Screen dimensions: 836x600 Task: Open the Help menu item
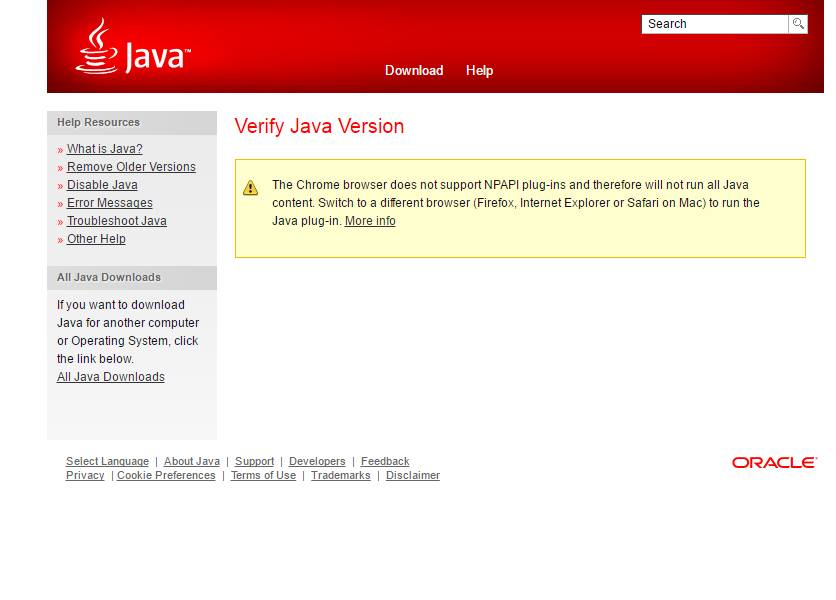(479, 70)
